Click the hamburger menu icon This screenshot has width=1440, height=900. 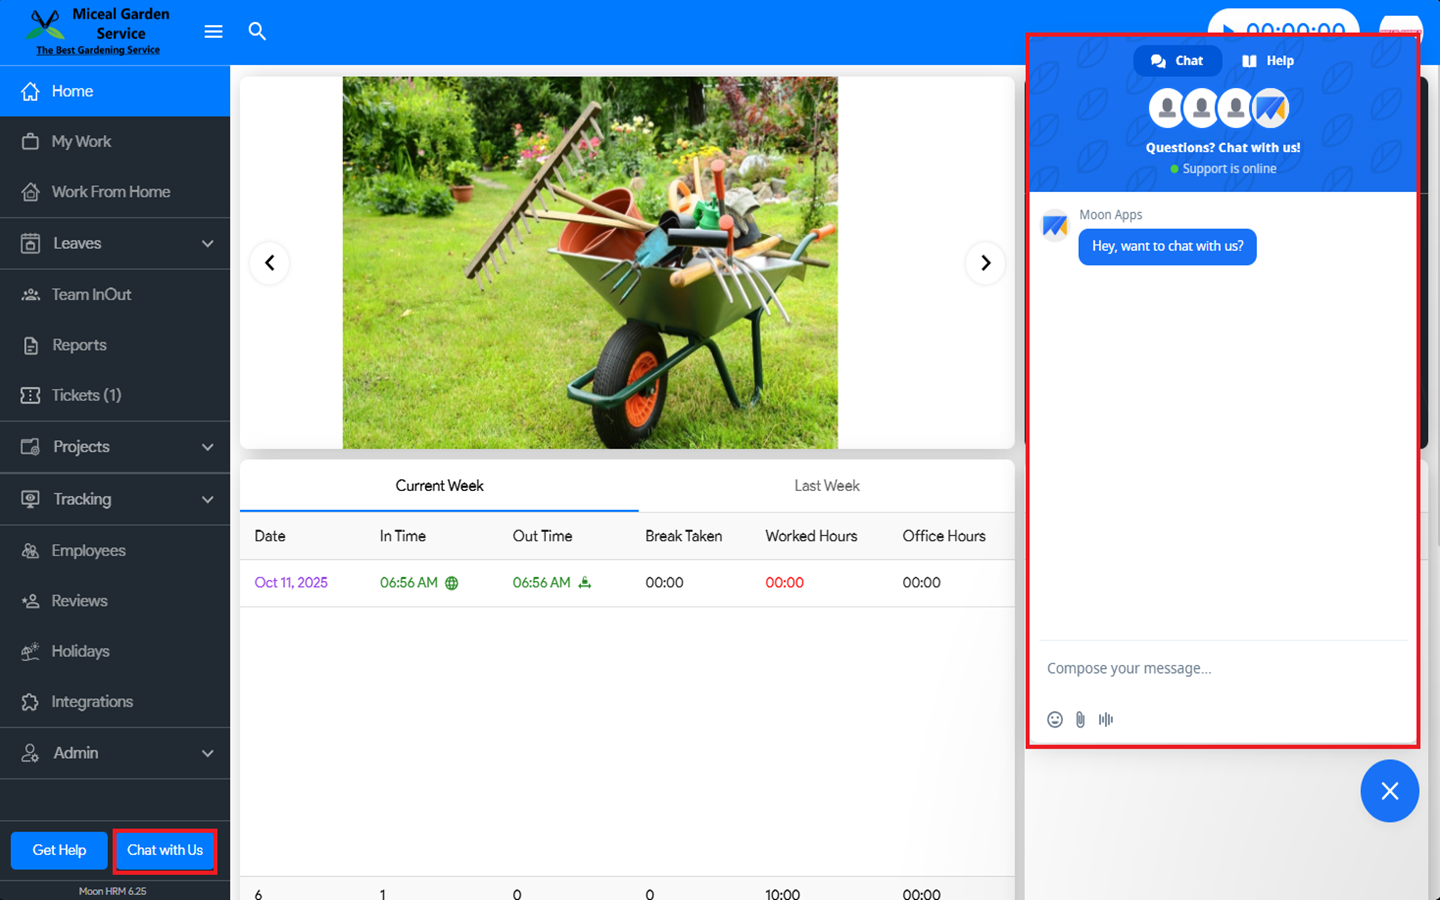click(213, 32)
